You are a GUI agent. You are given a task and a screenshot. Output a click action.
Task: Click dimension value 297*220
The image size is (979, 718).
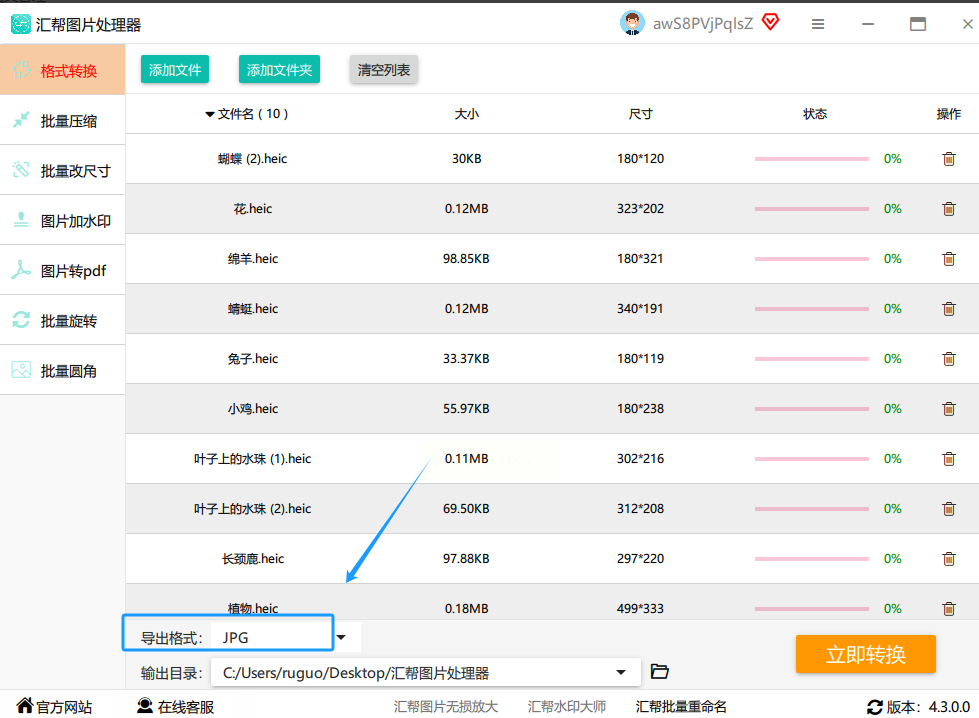tap(640, 558)
